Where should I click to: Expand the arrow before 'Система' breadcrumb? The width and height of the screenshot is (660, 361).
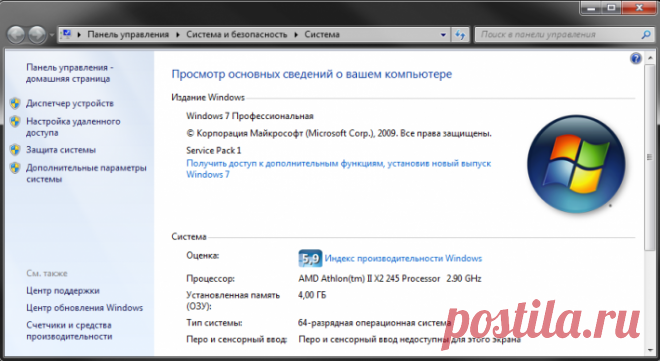(296, 35)
